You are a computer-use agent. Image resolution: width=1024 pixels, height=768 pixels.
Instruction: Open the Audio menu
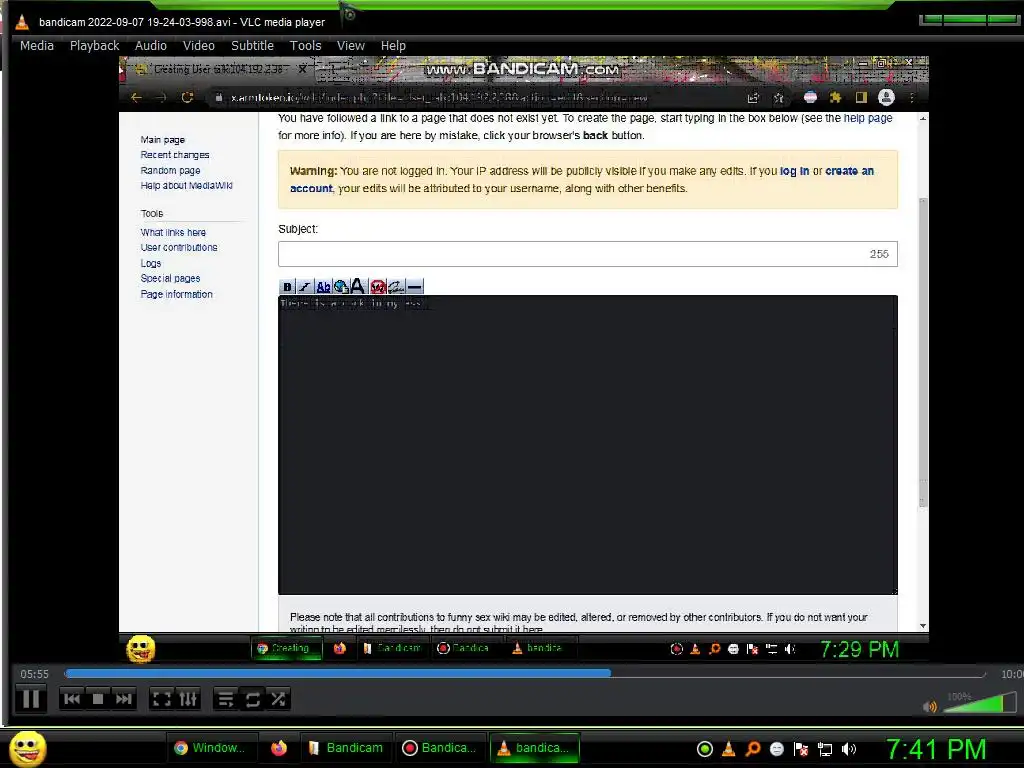tap(151, 46)
